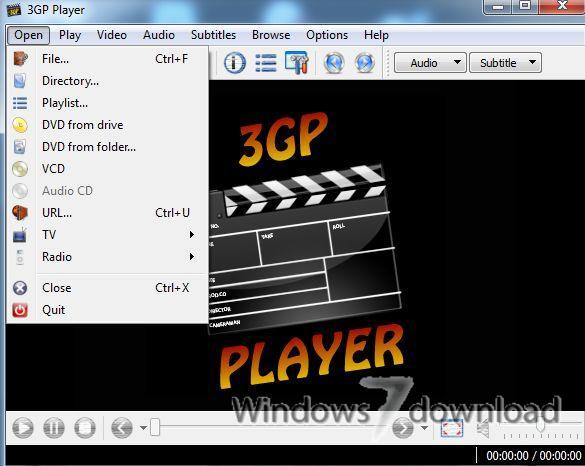585x466 pixels.
Task: Click the 3GP Player title bar icon
Action: [14, 10]
